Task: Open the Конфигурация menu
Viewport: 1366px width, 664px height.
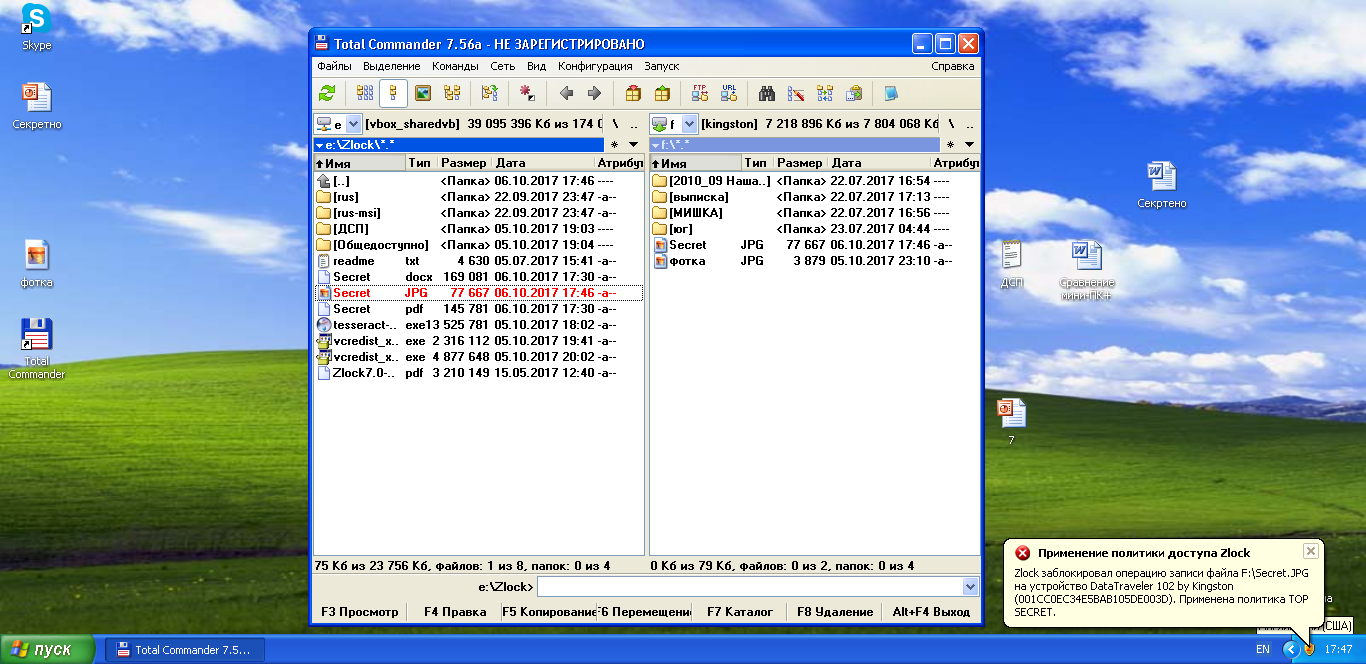Action: pyautogui.click(x=595, y=66)
